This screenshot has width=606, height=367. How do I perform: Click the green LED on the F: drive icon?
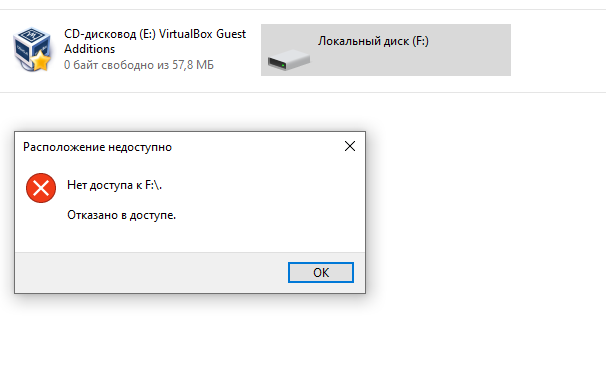[283, 66]
